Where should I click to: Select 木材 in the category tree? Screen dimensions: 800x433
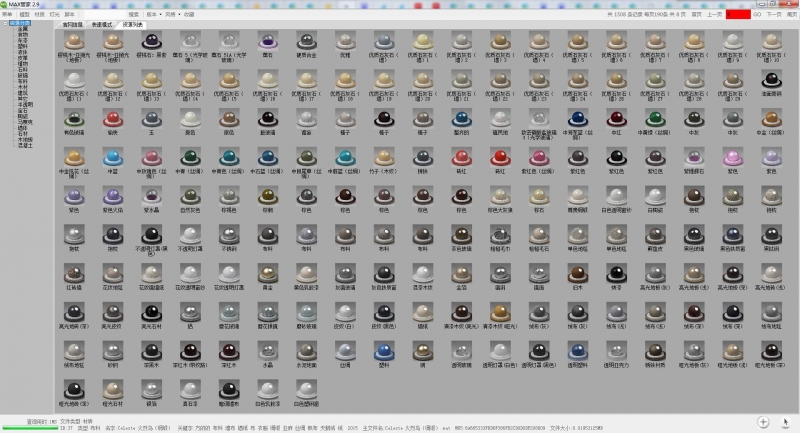pyautogui.click(x=23, y=87)
